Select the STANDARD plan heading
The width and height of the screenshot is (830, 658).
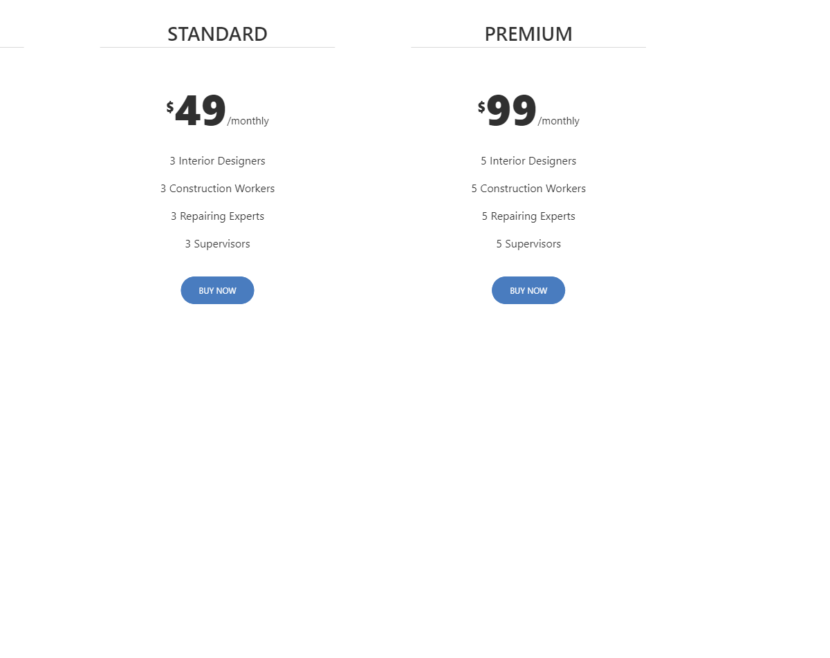pos(217,34)
